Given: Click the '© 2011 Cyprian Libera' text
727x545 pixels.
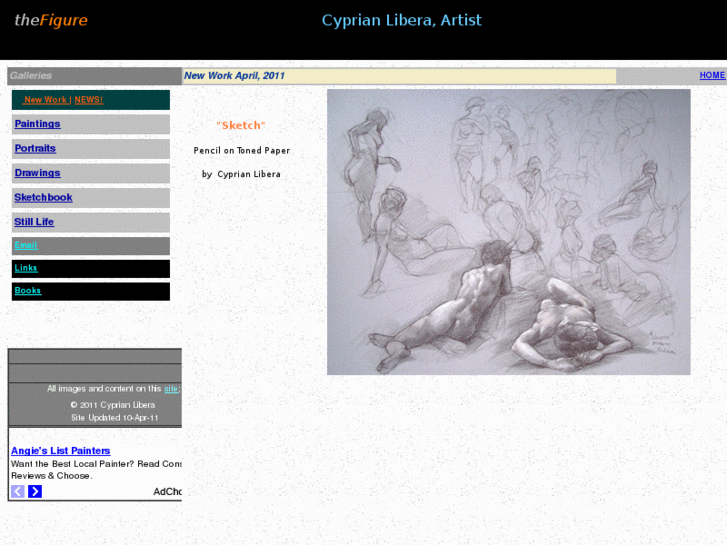Looking at the screenshot, I should point(113,404).
